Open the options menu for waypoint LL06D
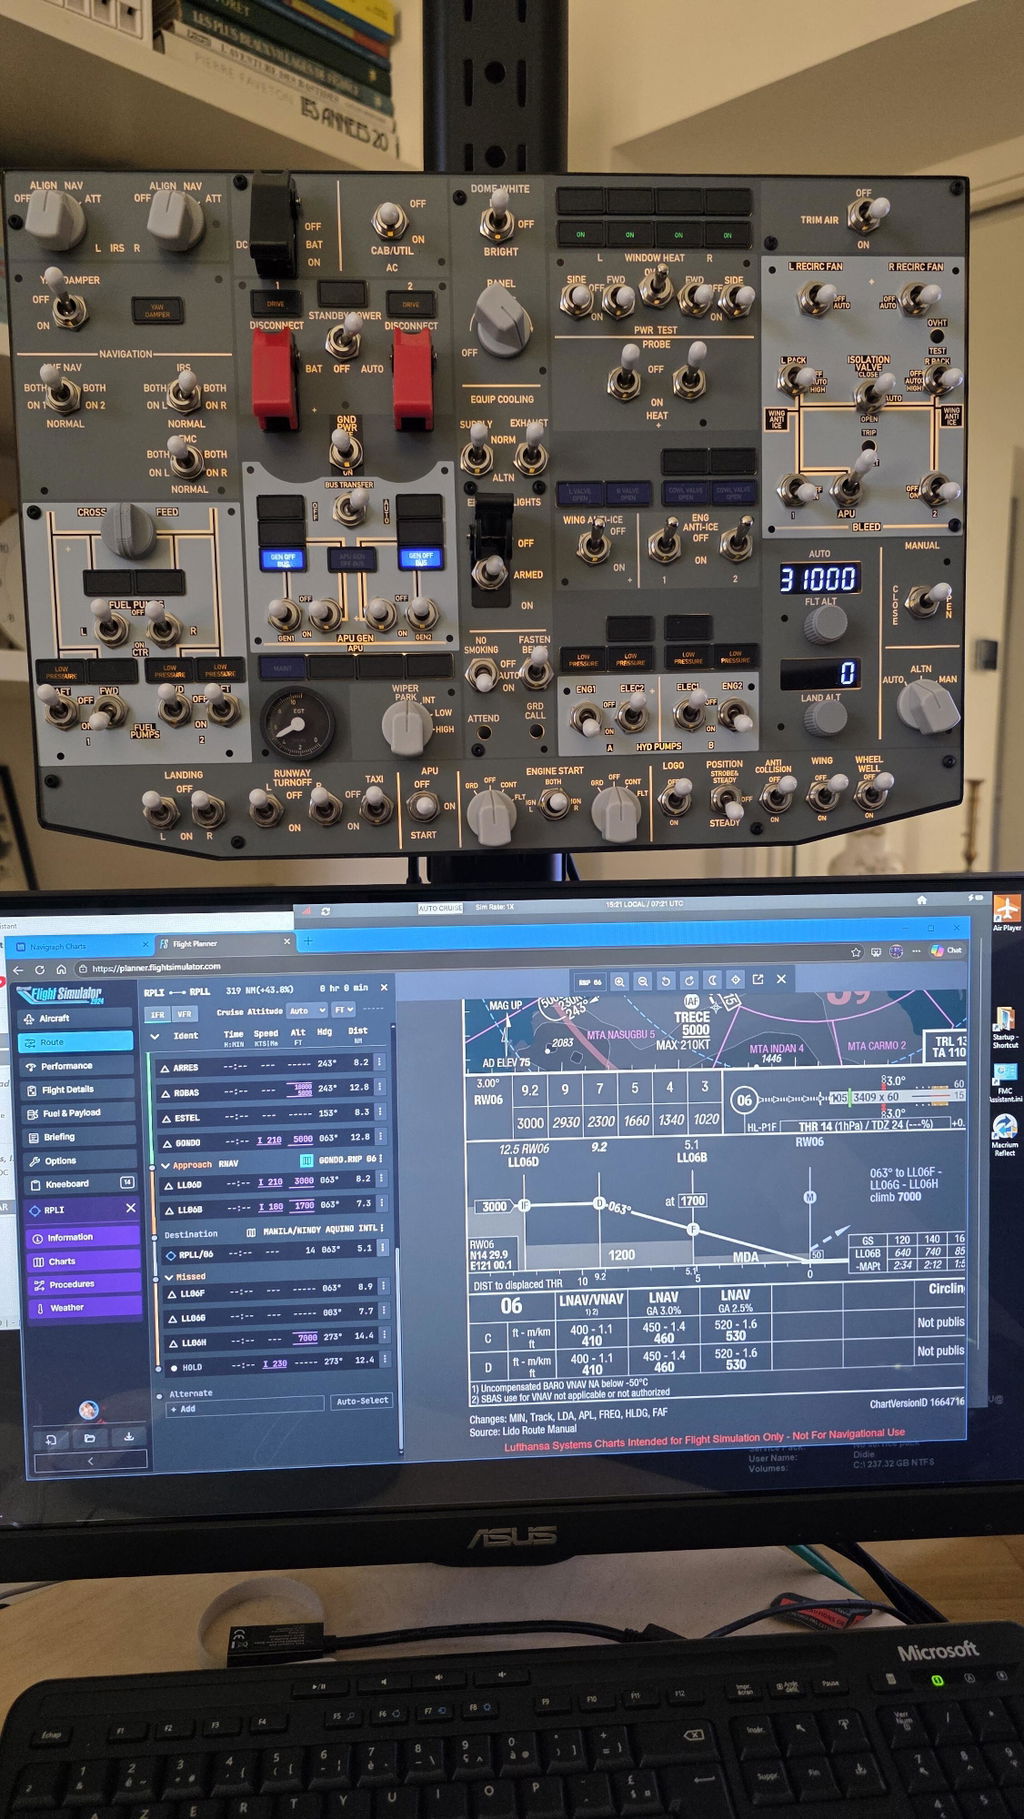Viewport: 1024px width, 1819px height. (x=382, y=1179)
